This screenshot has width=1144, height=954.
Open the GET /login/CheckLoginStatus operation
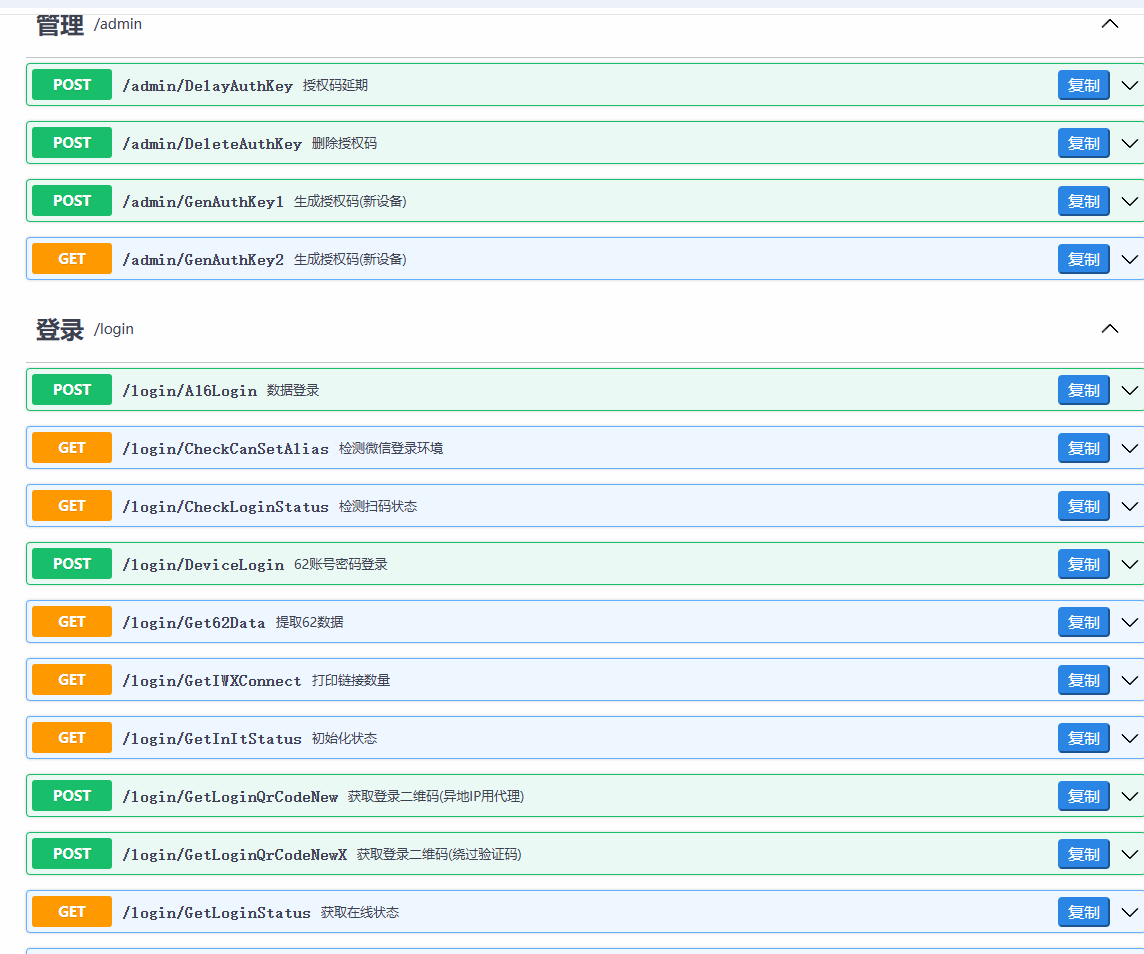[225, 507]
